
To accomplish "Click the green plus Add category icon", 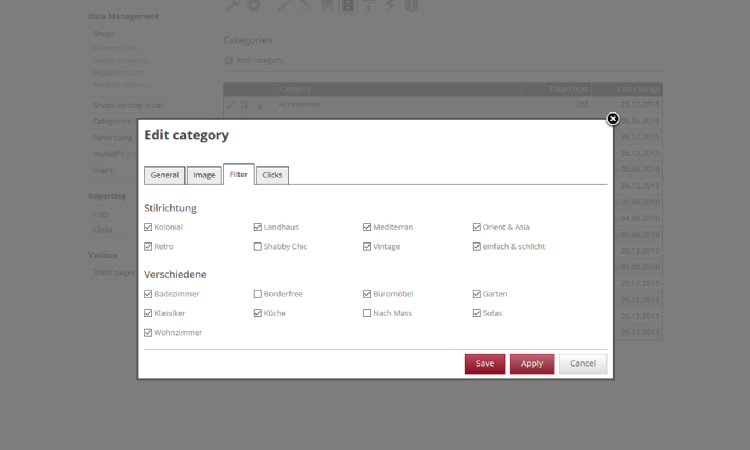I will (229, 61).
